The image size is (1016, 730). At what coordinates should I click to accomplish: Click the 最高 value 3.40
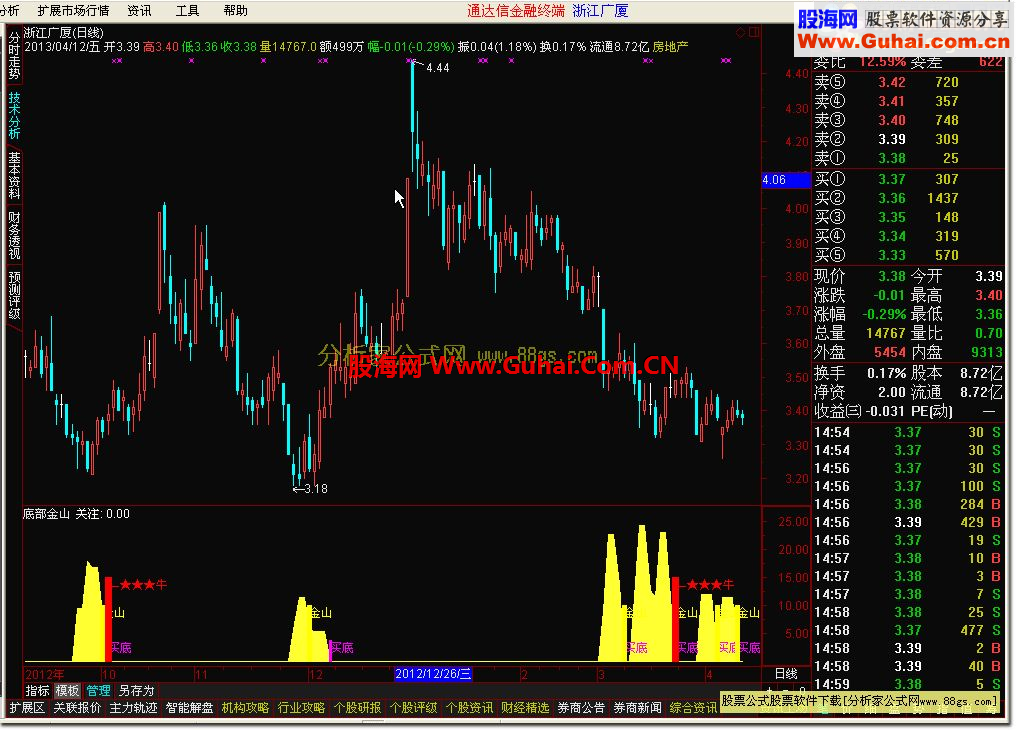click(x=989, y=296)
